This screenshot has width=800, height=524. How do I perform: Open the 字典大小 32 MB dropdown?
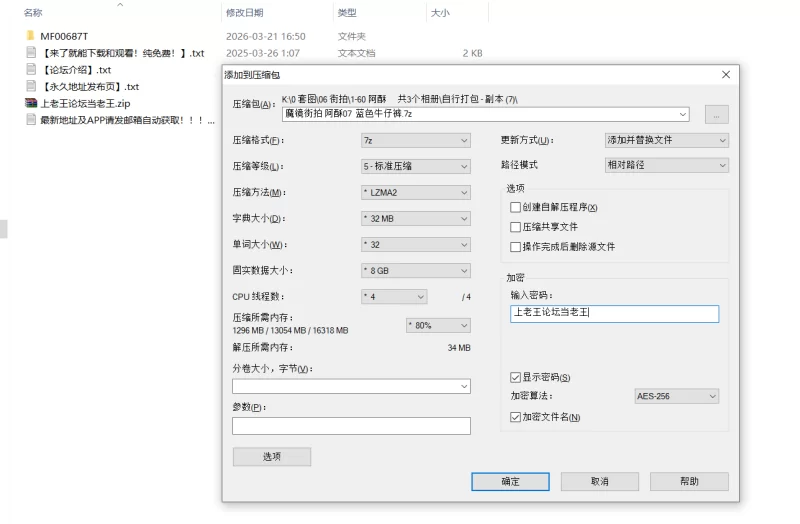[416, 218]
